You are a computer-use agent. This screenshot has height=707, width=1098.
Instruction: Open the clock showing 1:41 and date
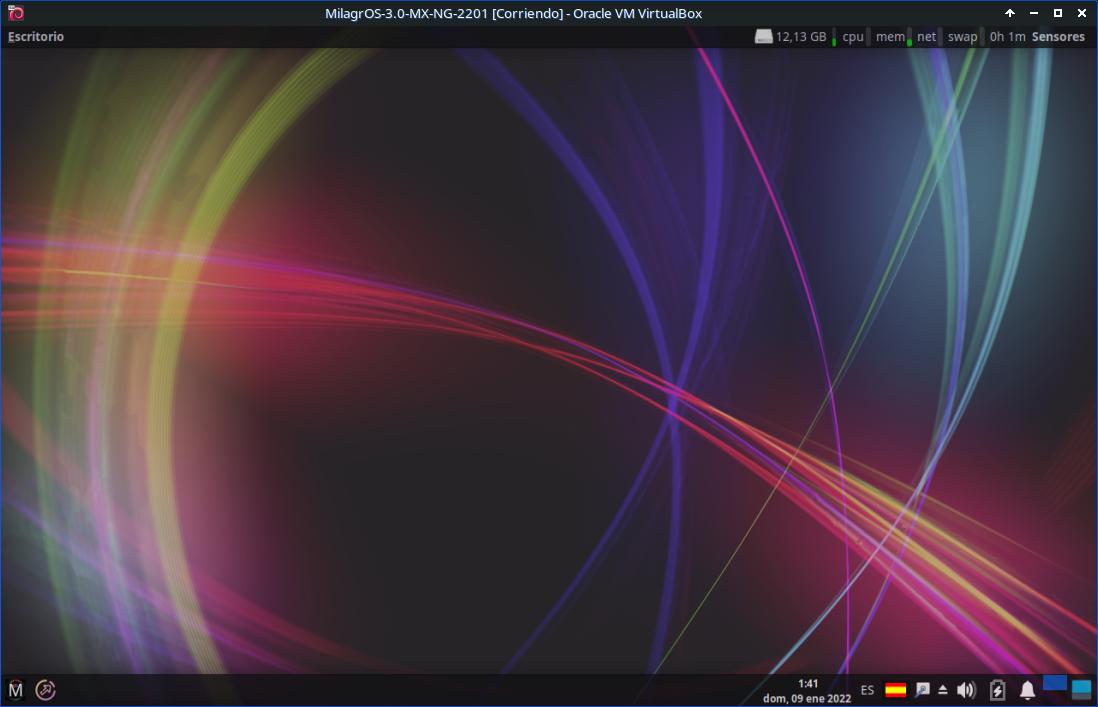coord(808,690)
